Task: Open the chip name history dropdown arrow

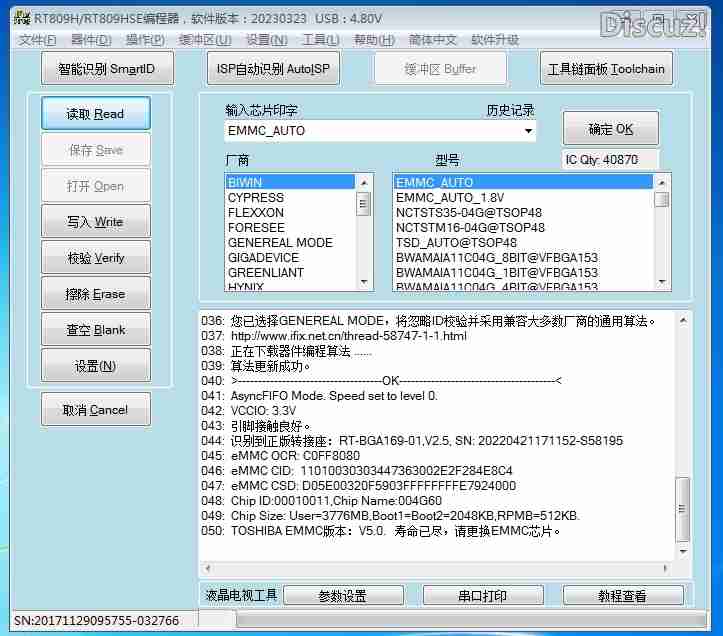Action: 528,131
